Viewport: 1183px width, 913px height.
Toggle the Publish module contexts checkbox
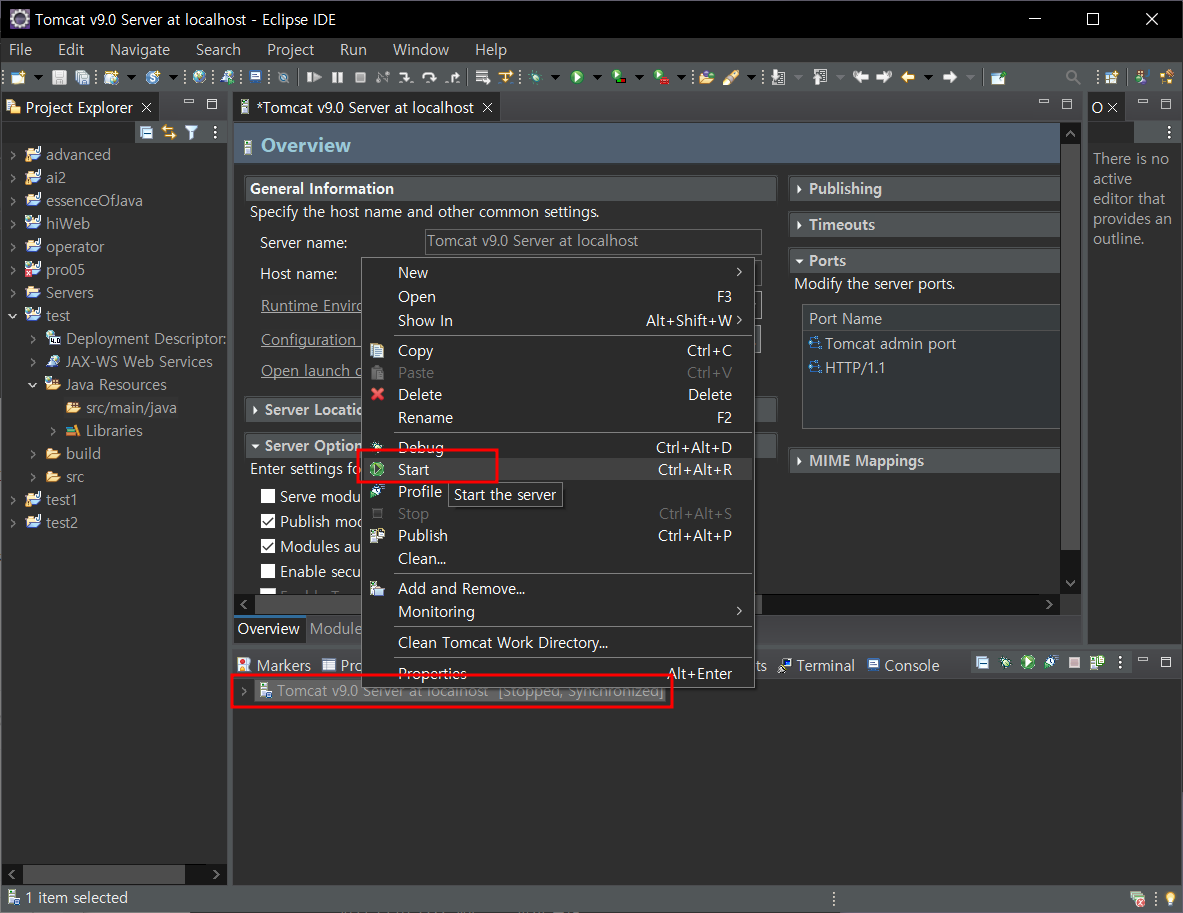[268, 521]
